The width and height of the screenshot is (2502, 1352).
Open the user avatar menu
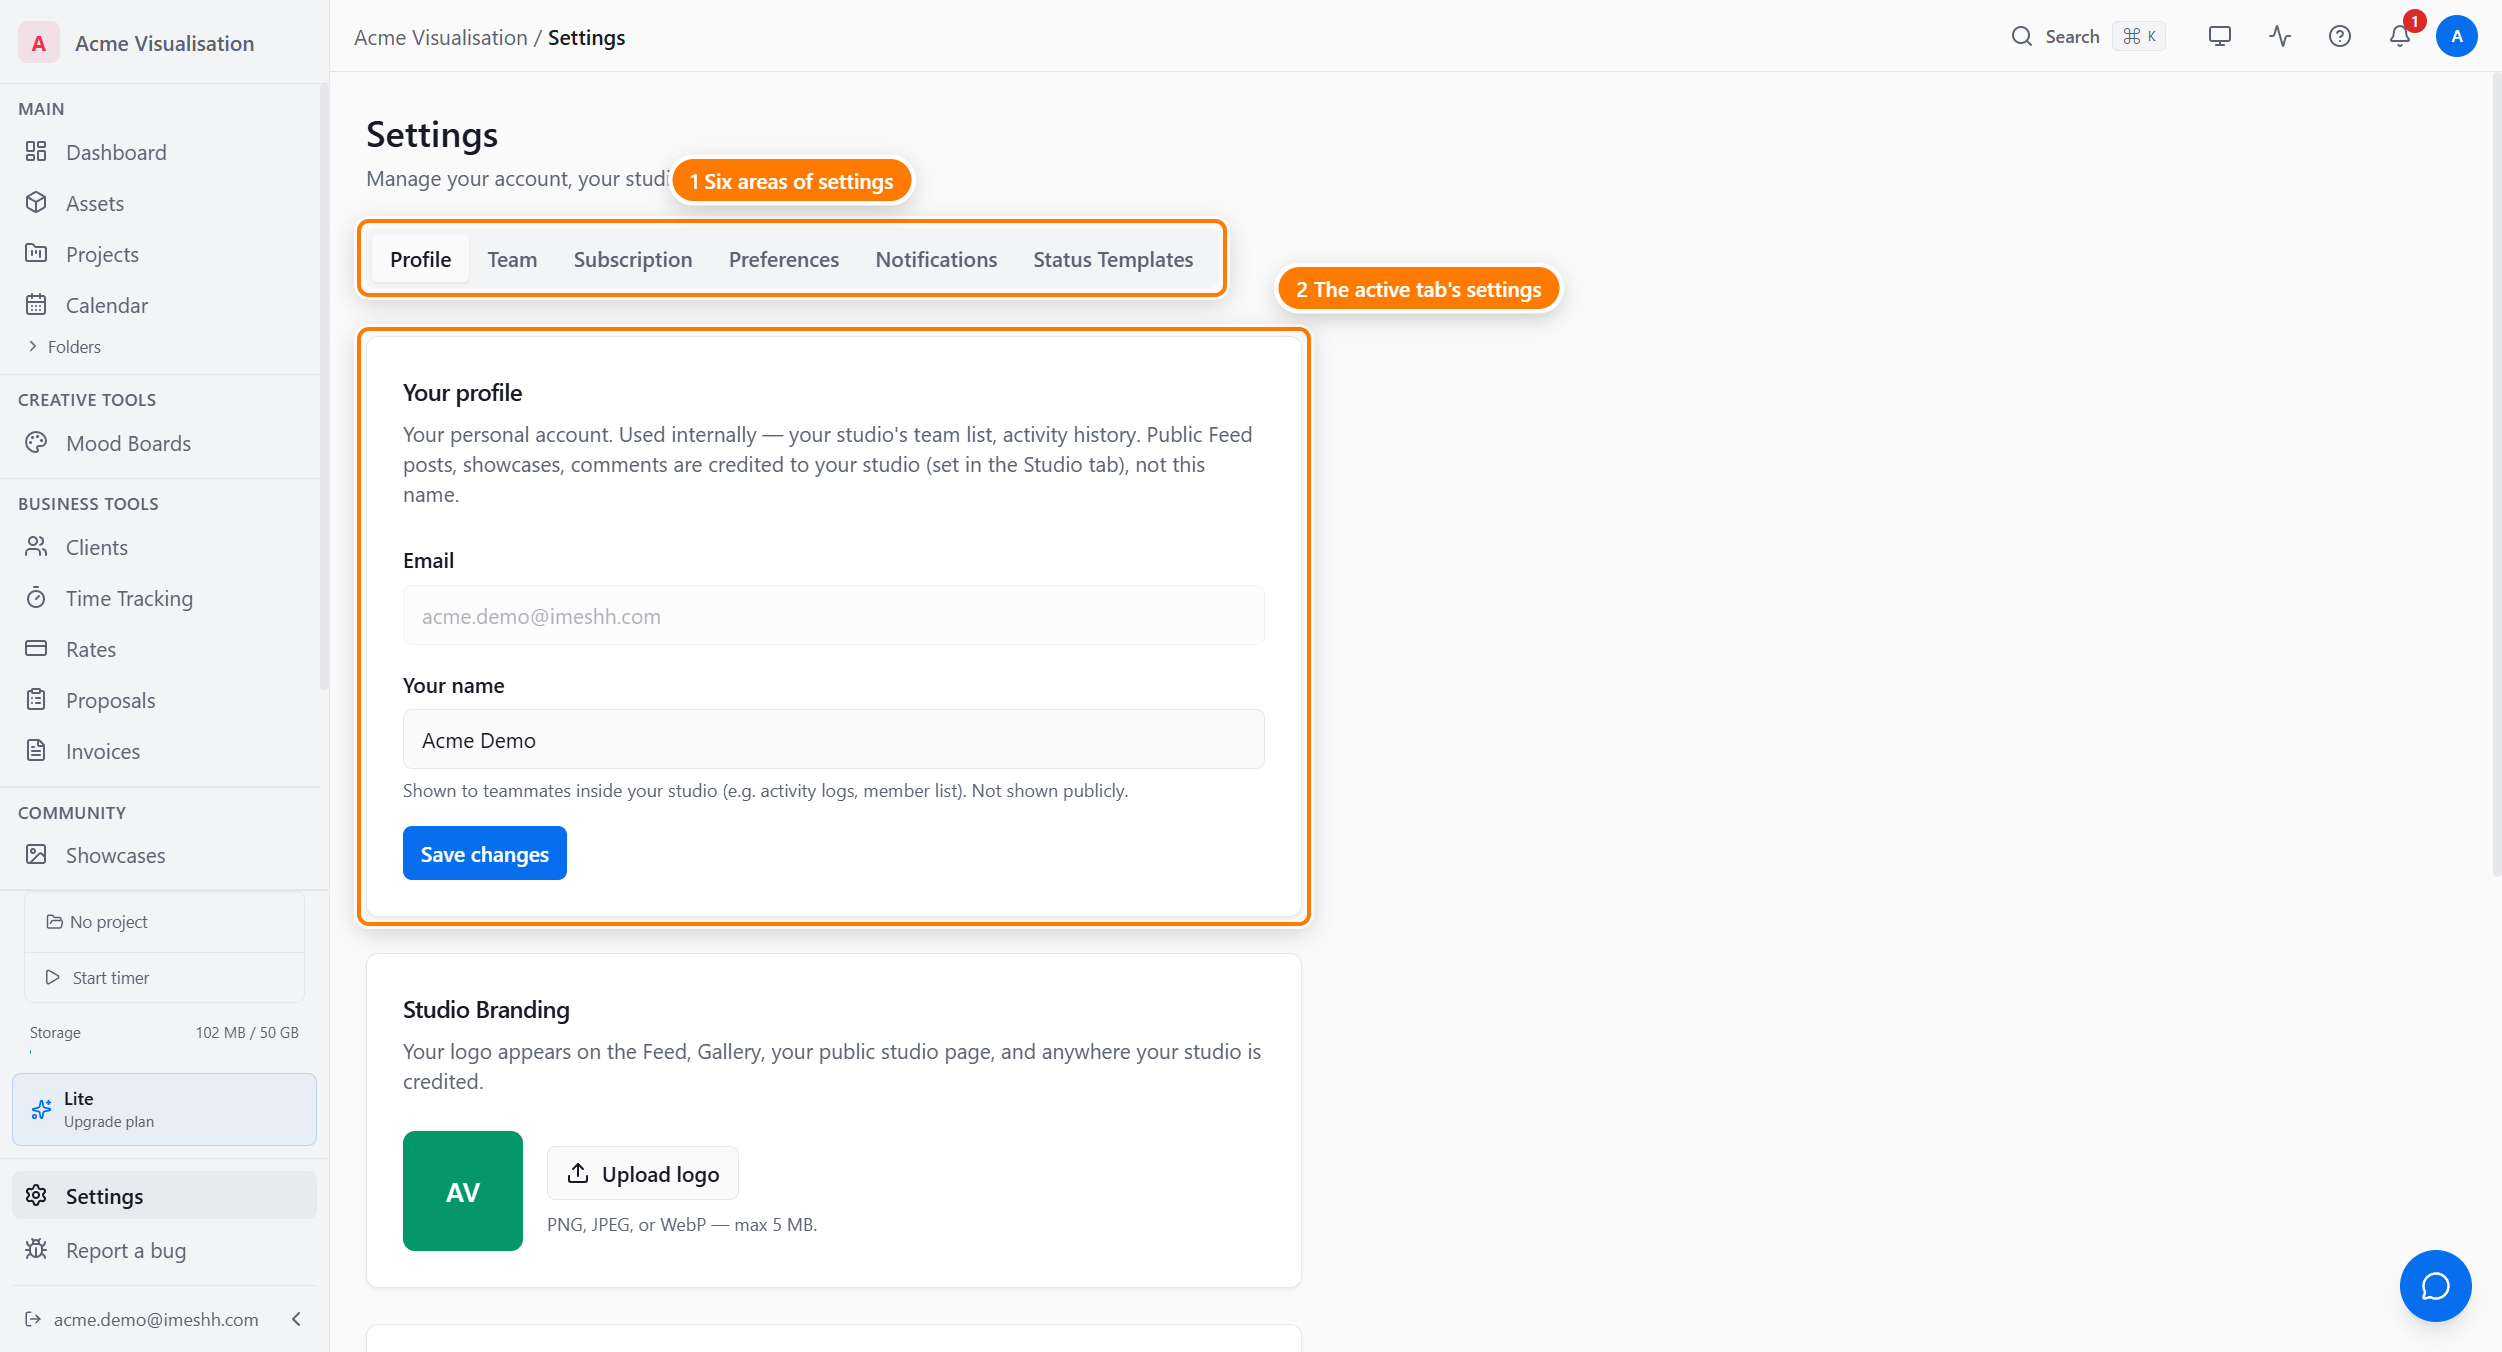(x=2457, y=36)
